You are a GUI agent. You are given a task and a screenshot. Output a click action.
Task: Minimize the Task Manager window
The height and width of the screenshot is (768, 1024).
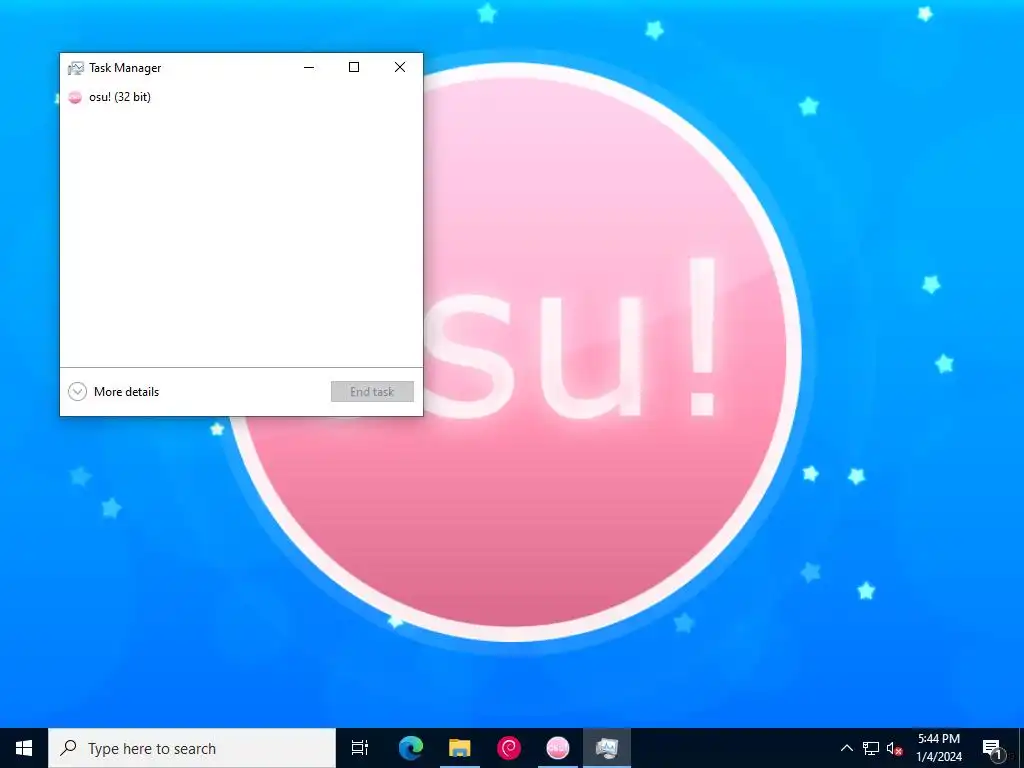(309, 67)
